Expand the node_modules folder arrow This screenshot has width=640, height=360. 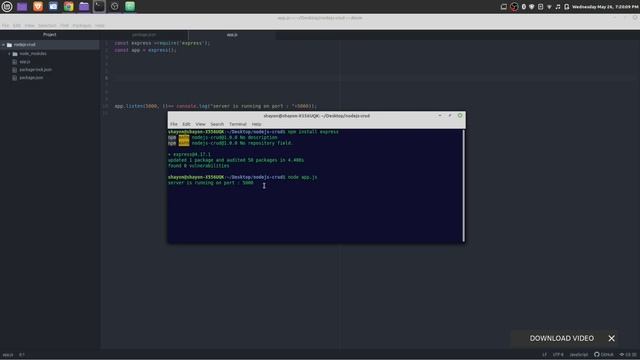(9, 53)
